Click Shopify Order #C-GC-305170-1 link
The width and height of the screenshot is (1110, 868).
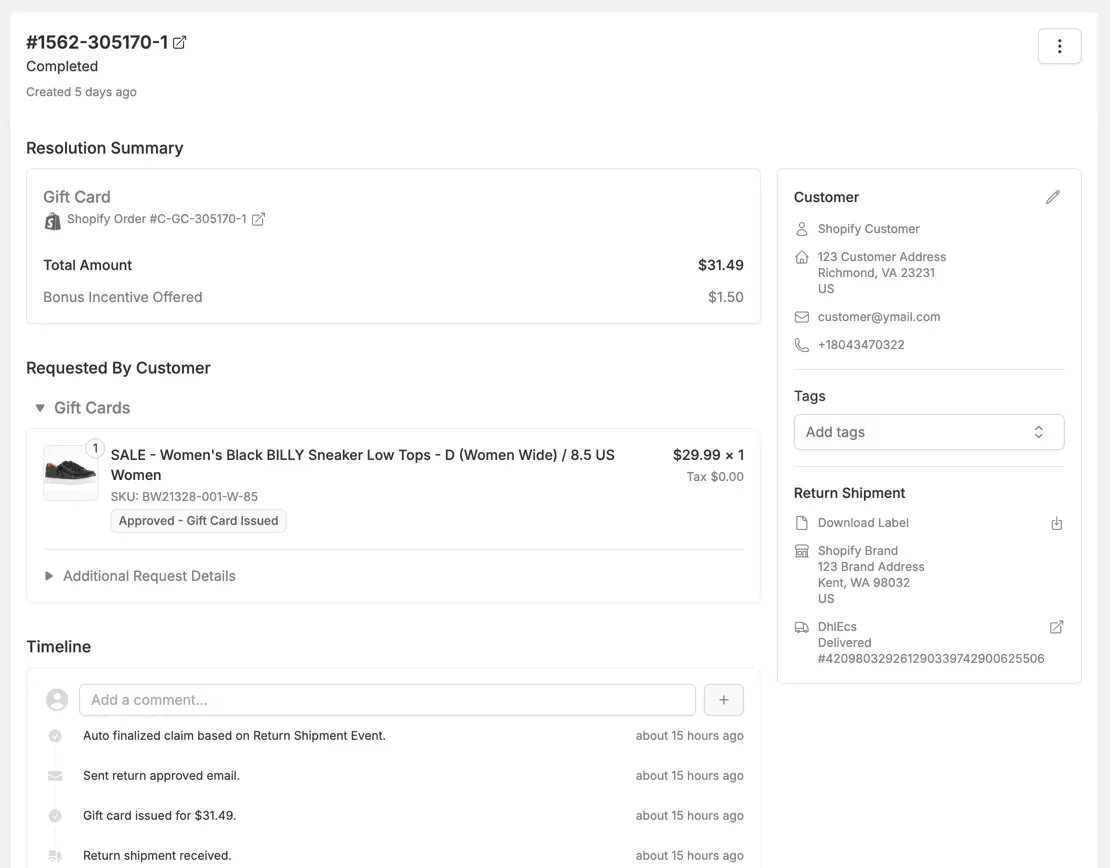[156, 219]
